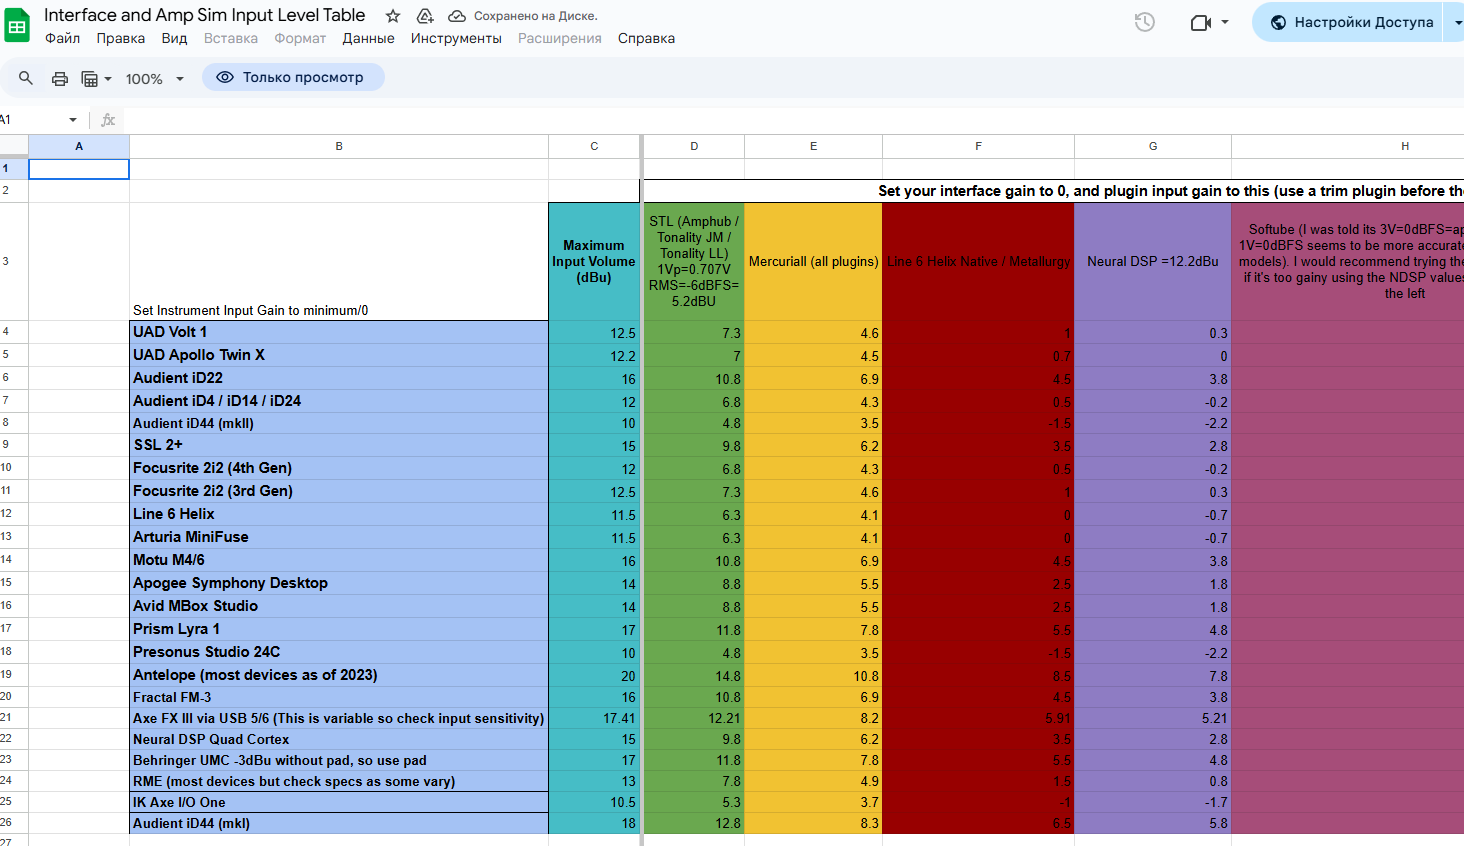
Task: Open the Вид menu
Action: click(x=175, y=38)
